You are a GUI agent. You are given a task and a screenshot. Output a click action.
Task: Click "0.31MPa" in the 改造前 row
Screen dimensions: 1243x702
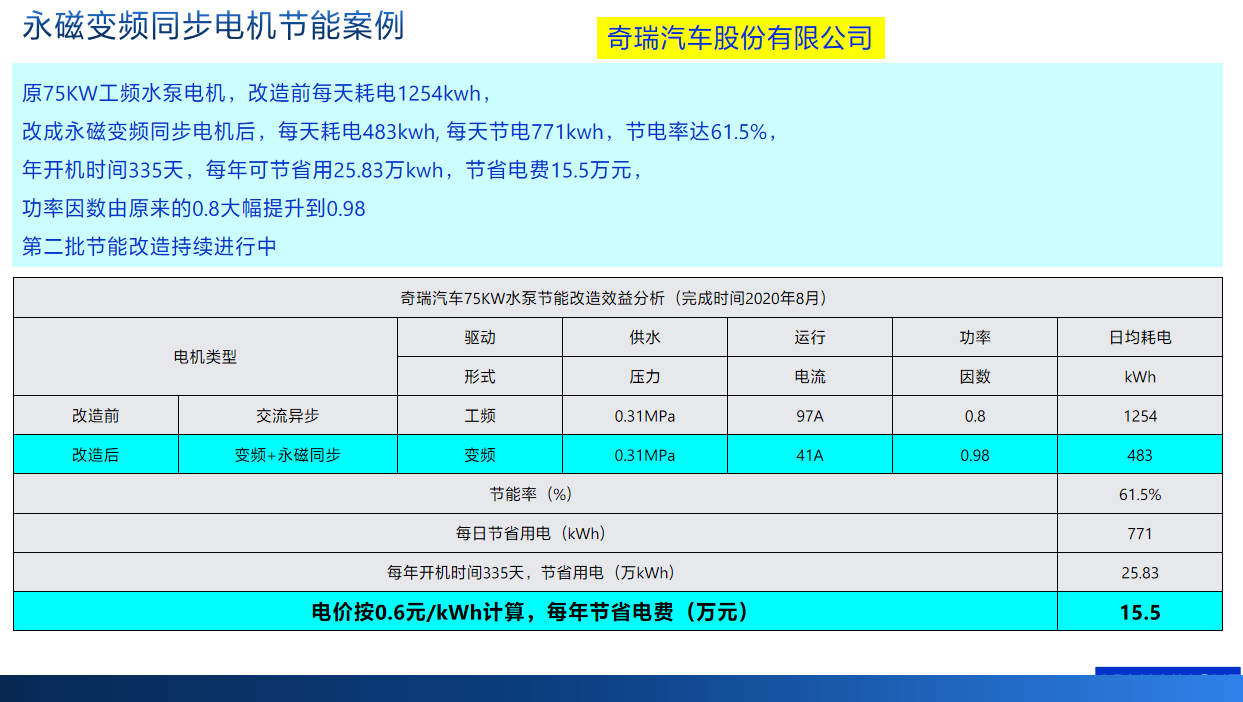pos(645,416)
